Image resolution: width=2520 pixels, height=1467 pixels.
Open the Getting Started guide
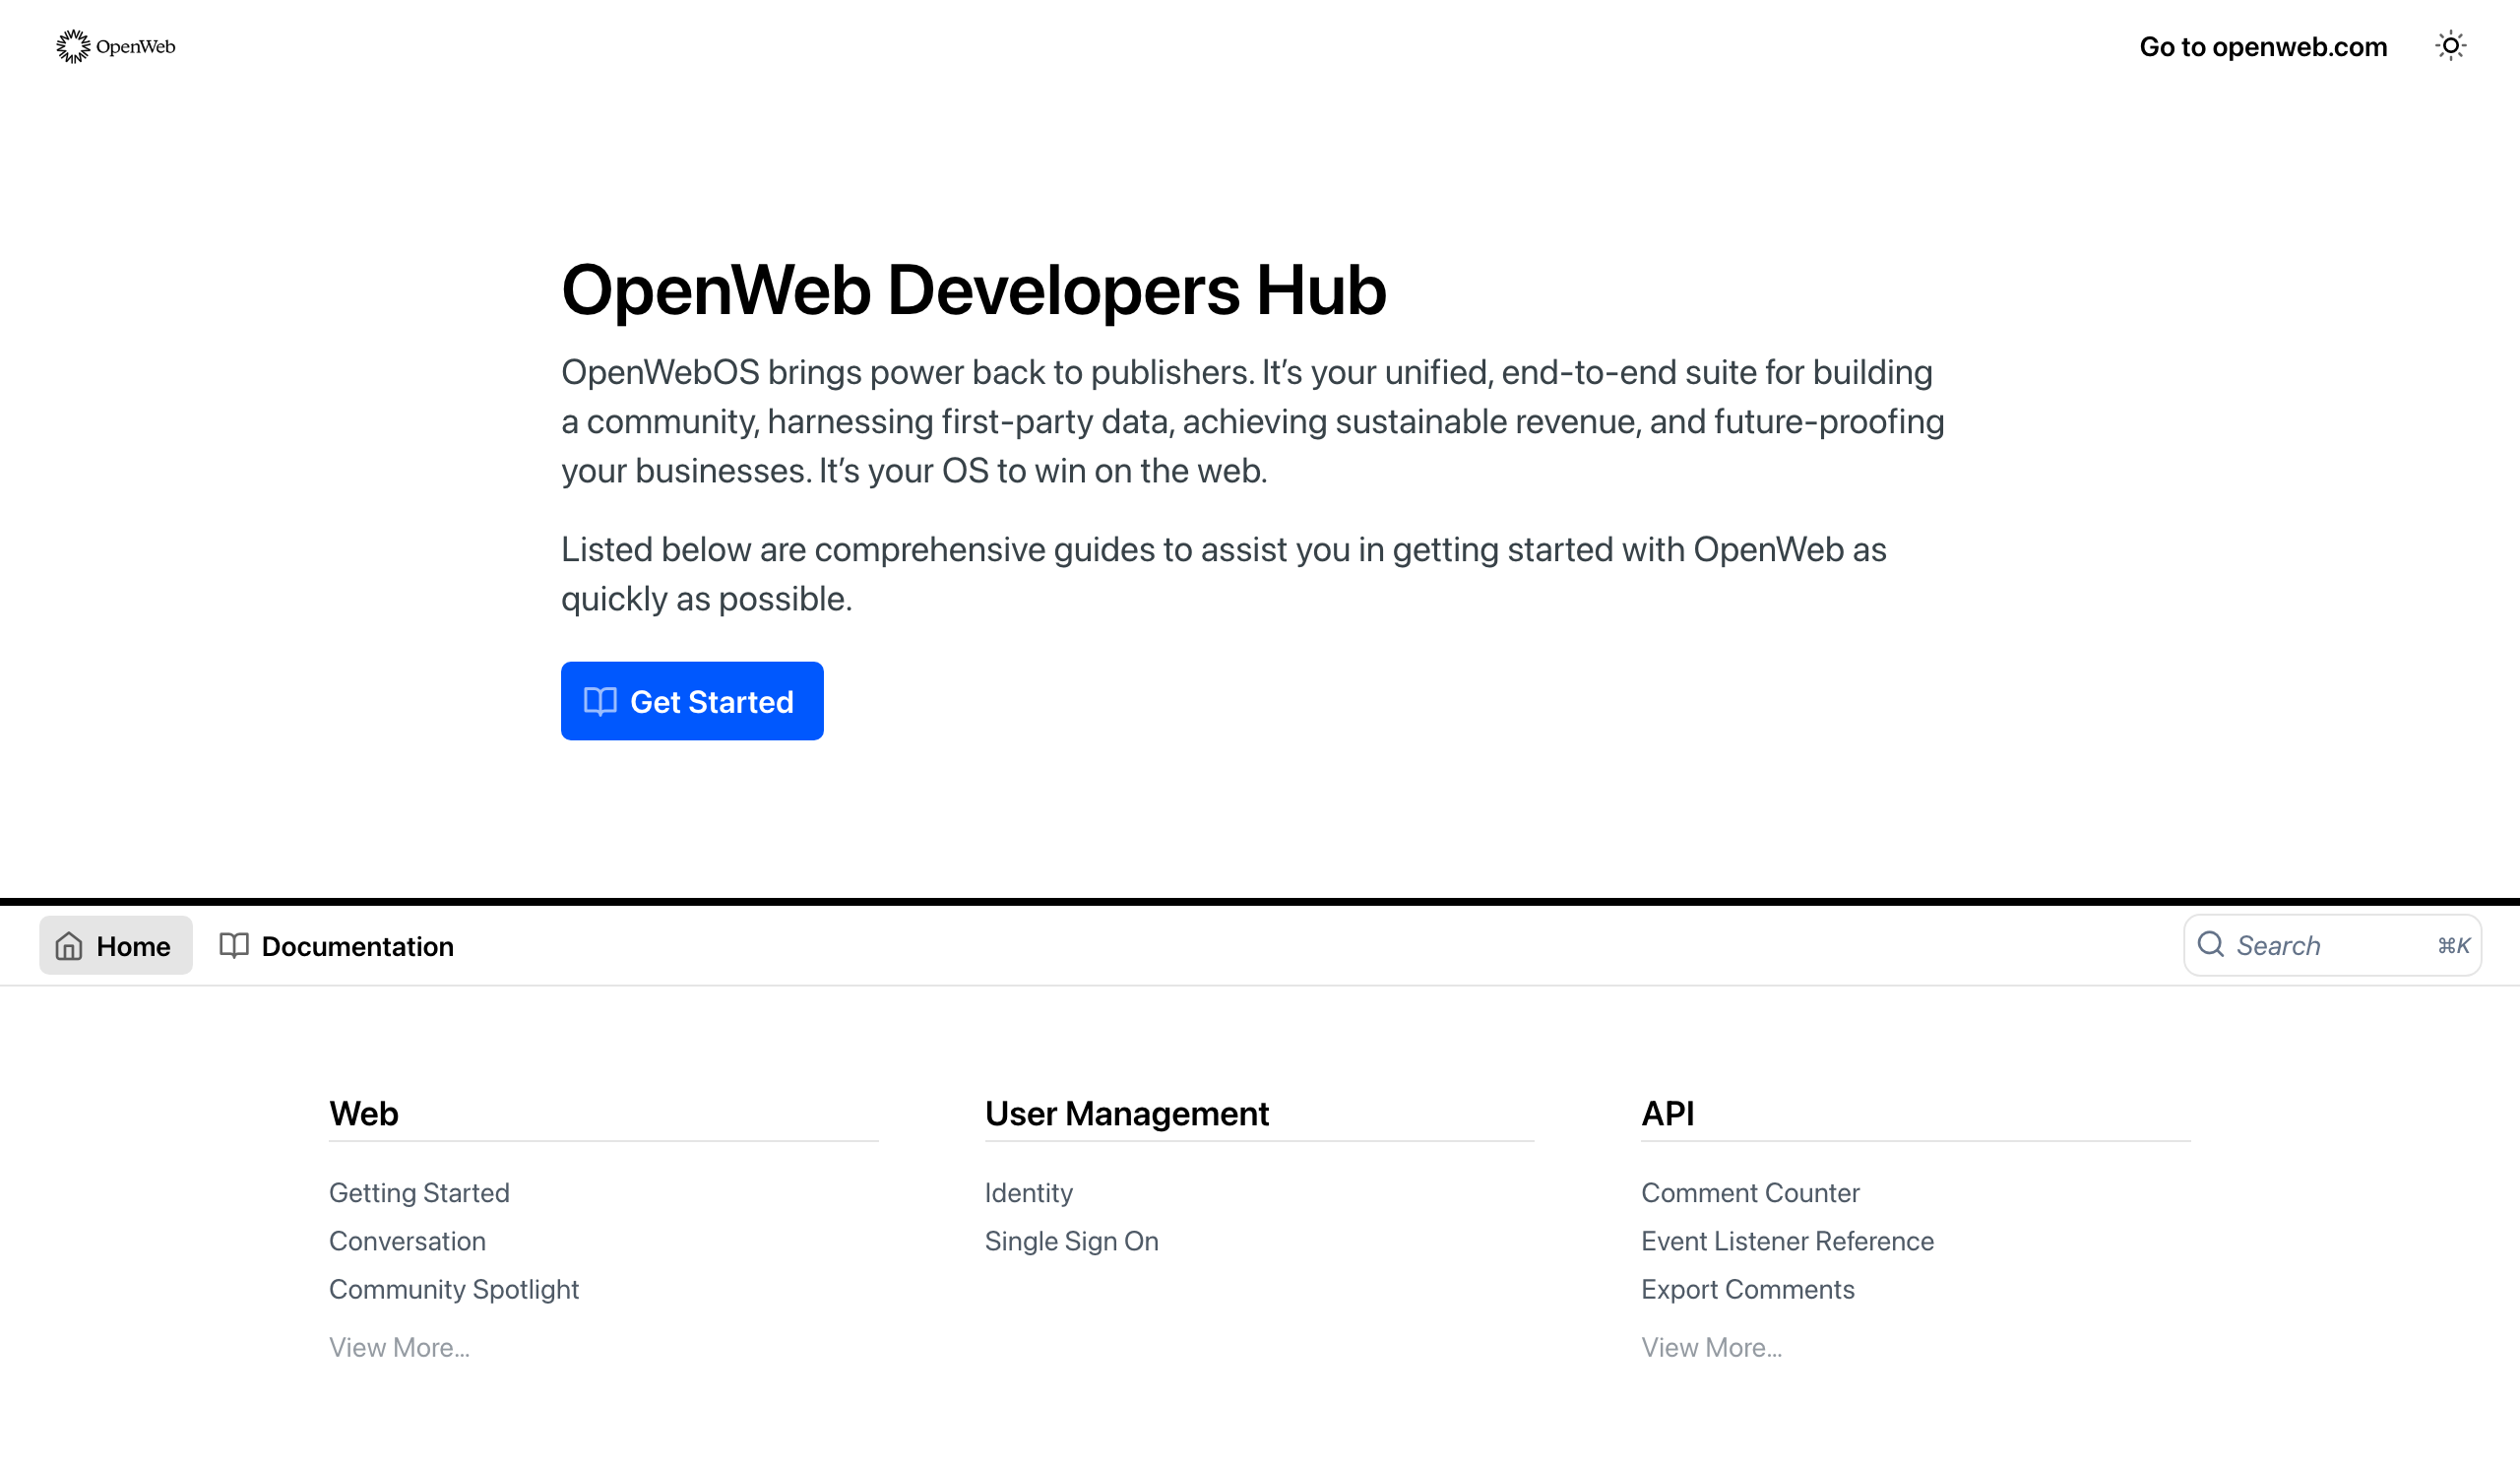[420, 1192]
